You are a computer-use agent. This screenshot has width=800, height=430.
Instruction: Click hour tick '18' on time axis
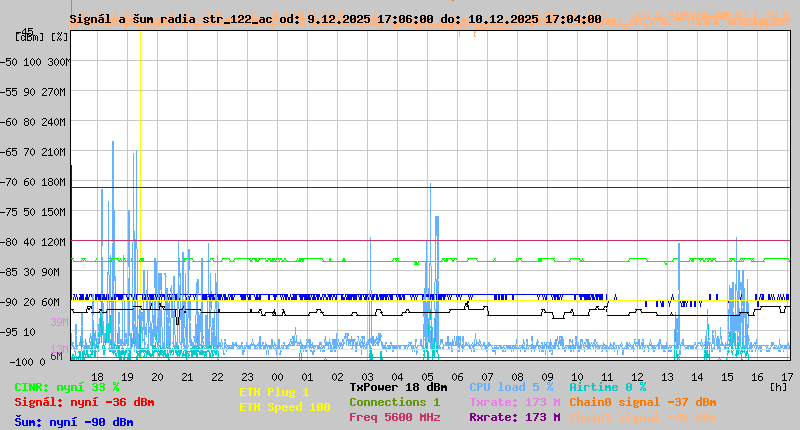pos(97,377)
